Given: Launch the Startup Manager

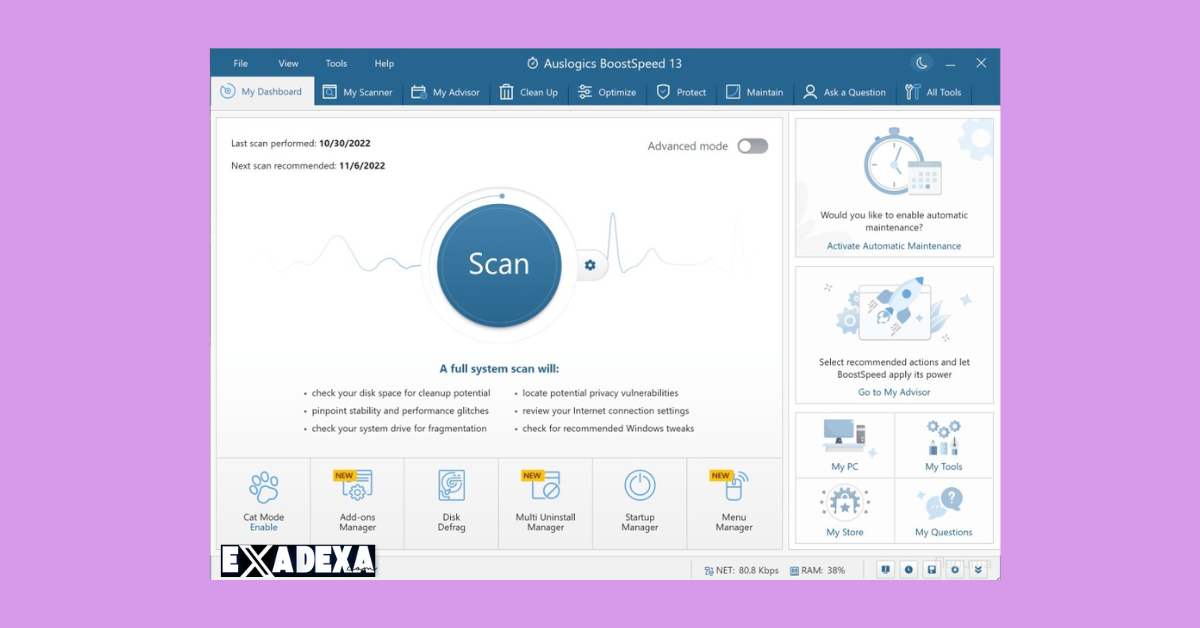Looking at the screenshot, I should (639, 503).
